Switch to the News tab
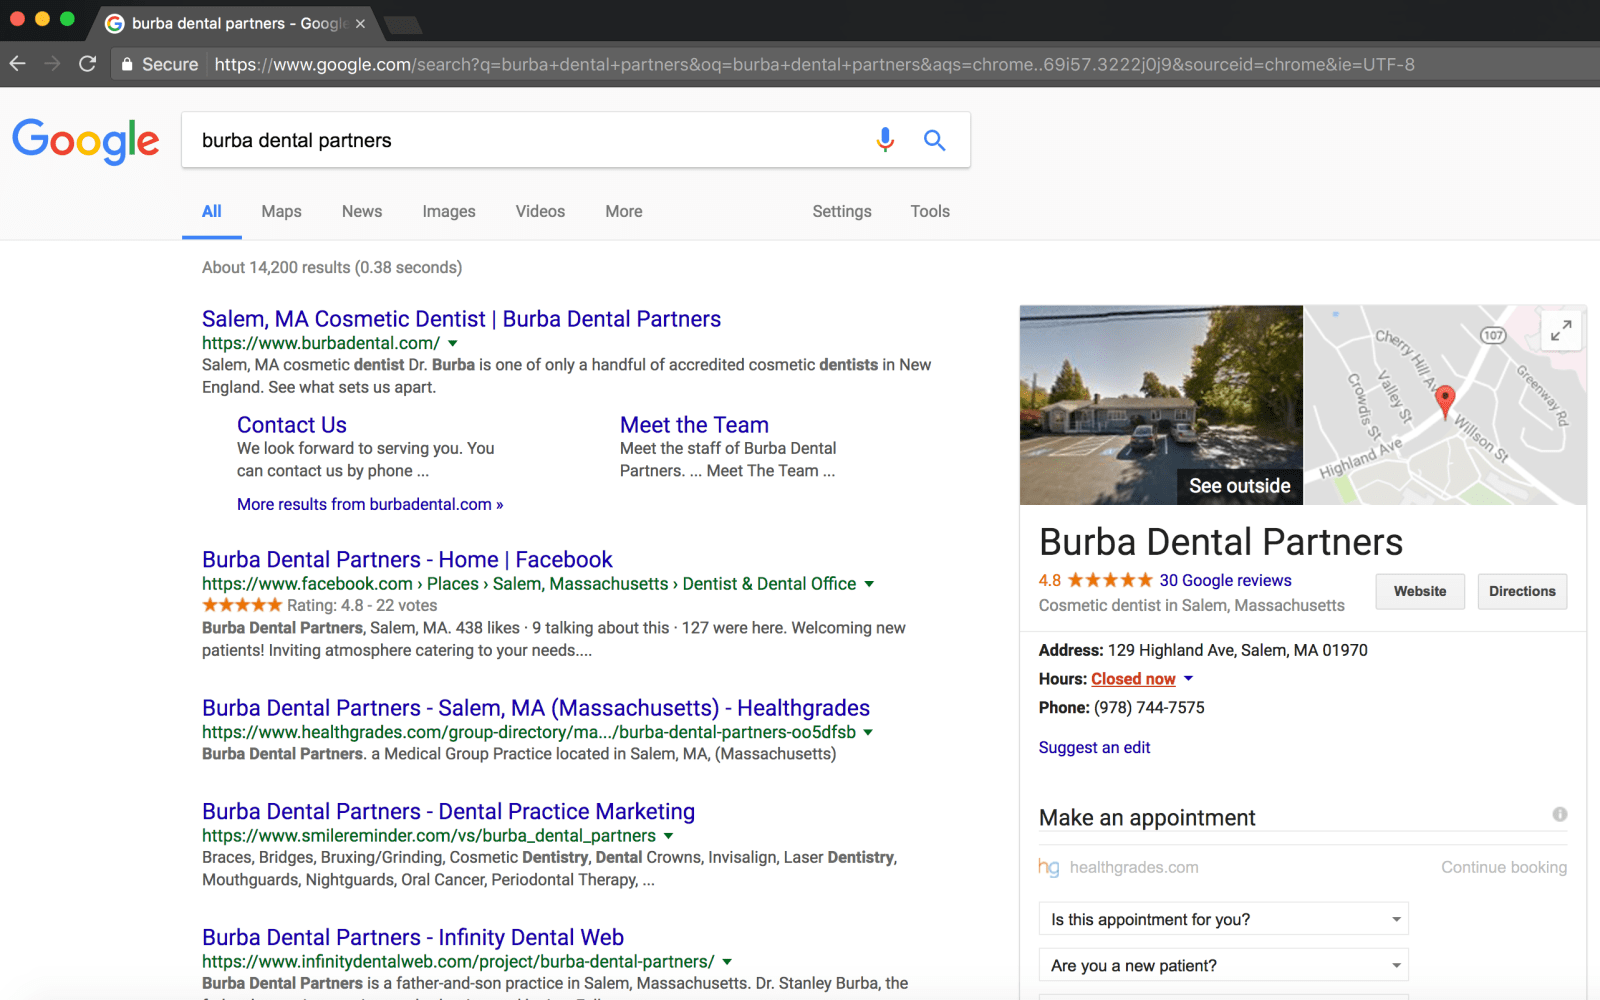Viewport: 1600px width, 1000px height. coord(362,212)
